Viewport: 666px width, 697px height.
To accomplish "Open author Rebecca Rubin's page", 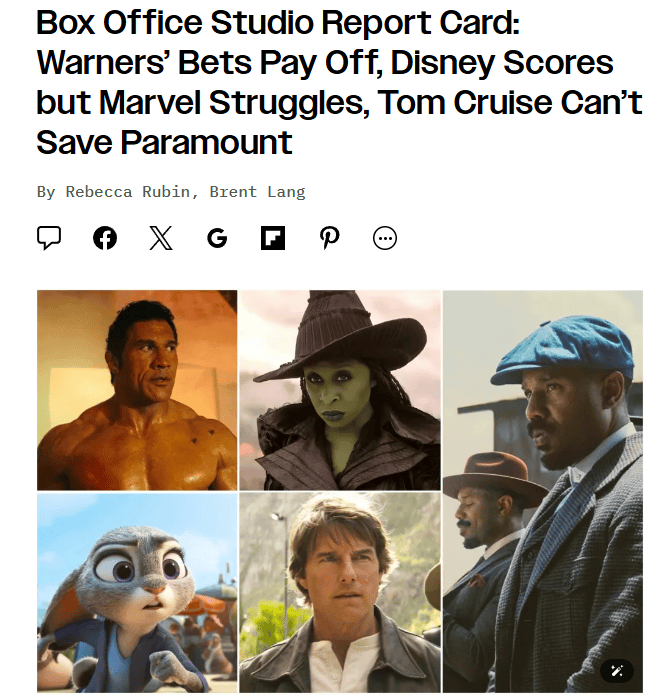I will pyautogui.click(x=128, y=192).
